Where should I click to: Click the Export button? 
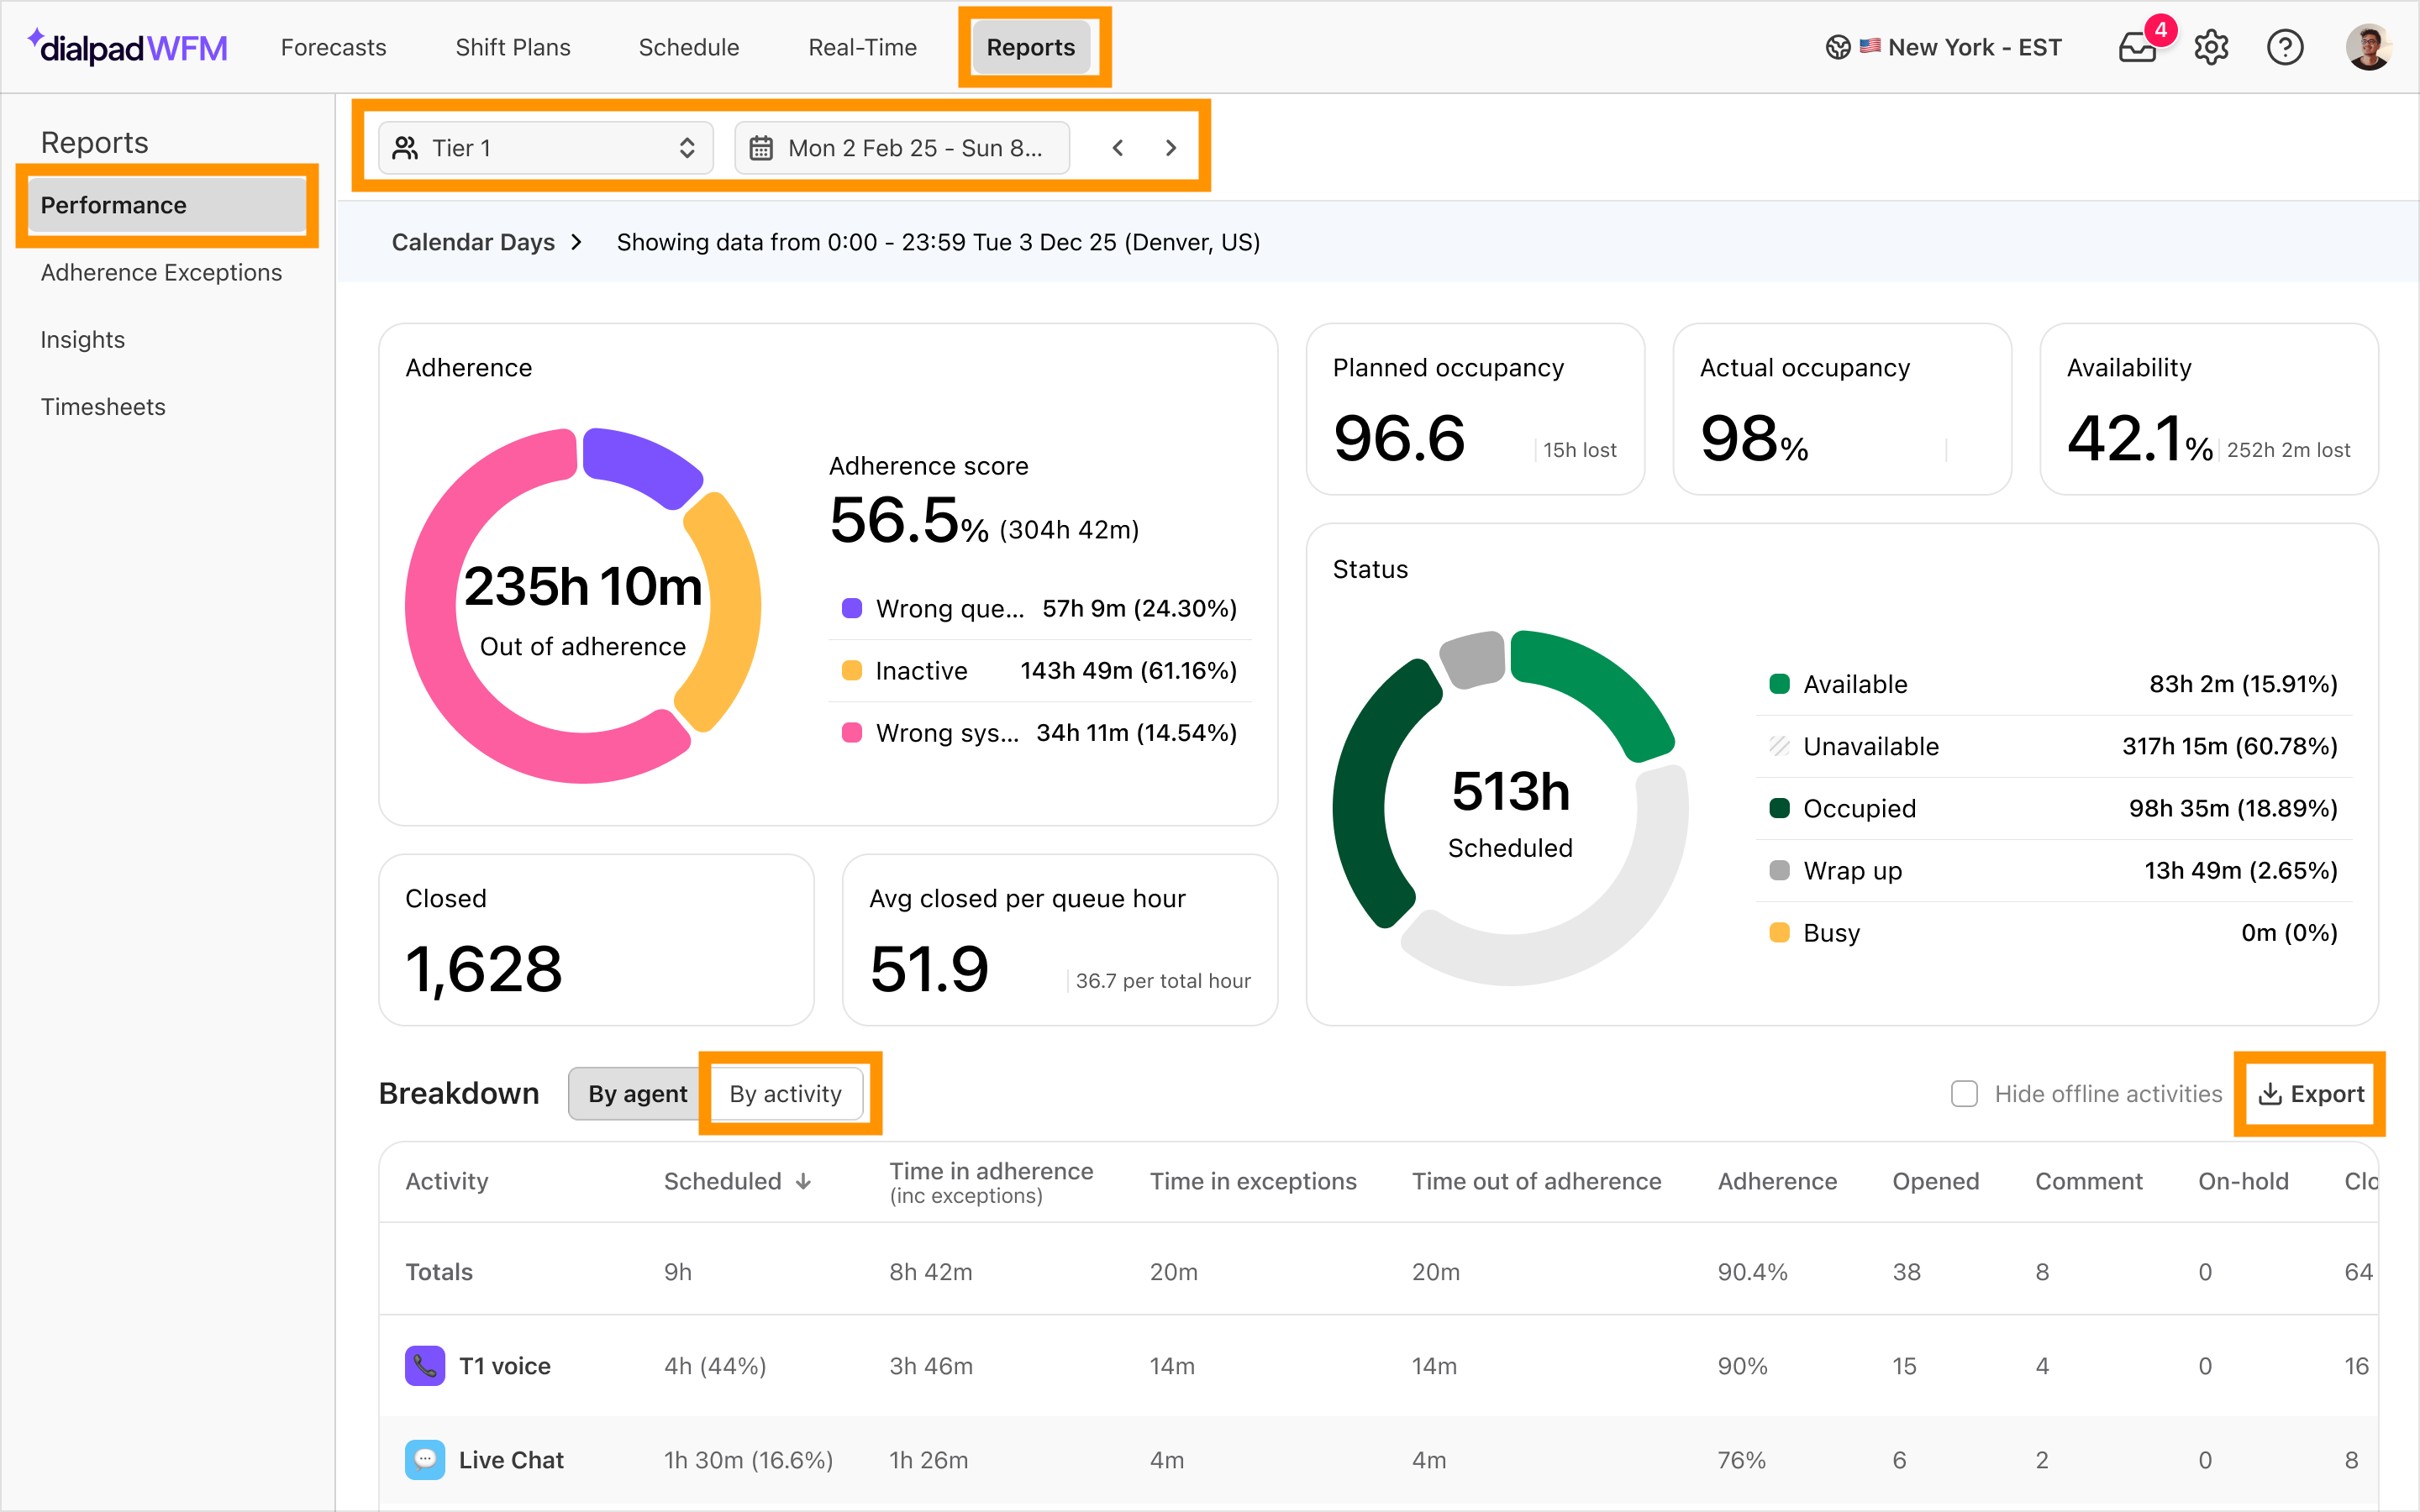[2311, 1093]
